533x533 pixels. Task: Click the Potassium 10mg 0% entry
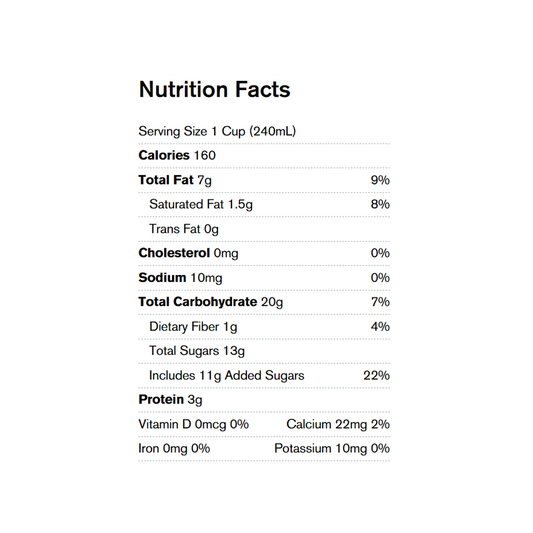332,449
